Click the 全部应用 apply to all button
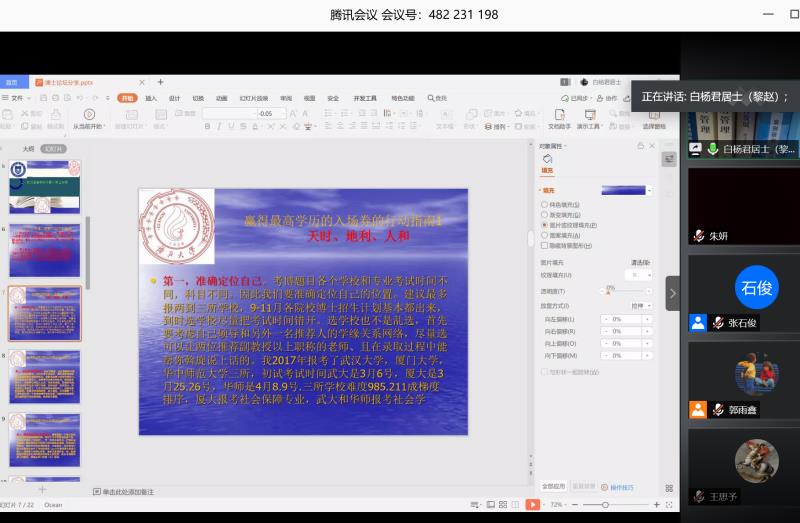The image size is (800, 523). point(554,486)
